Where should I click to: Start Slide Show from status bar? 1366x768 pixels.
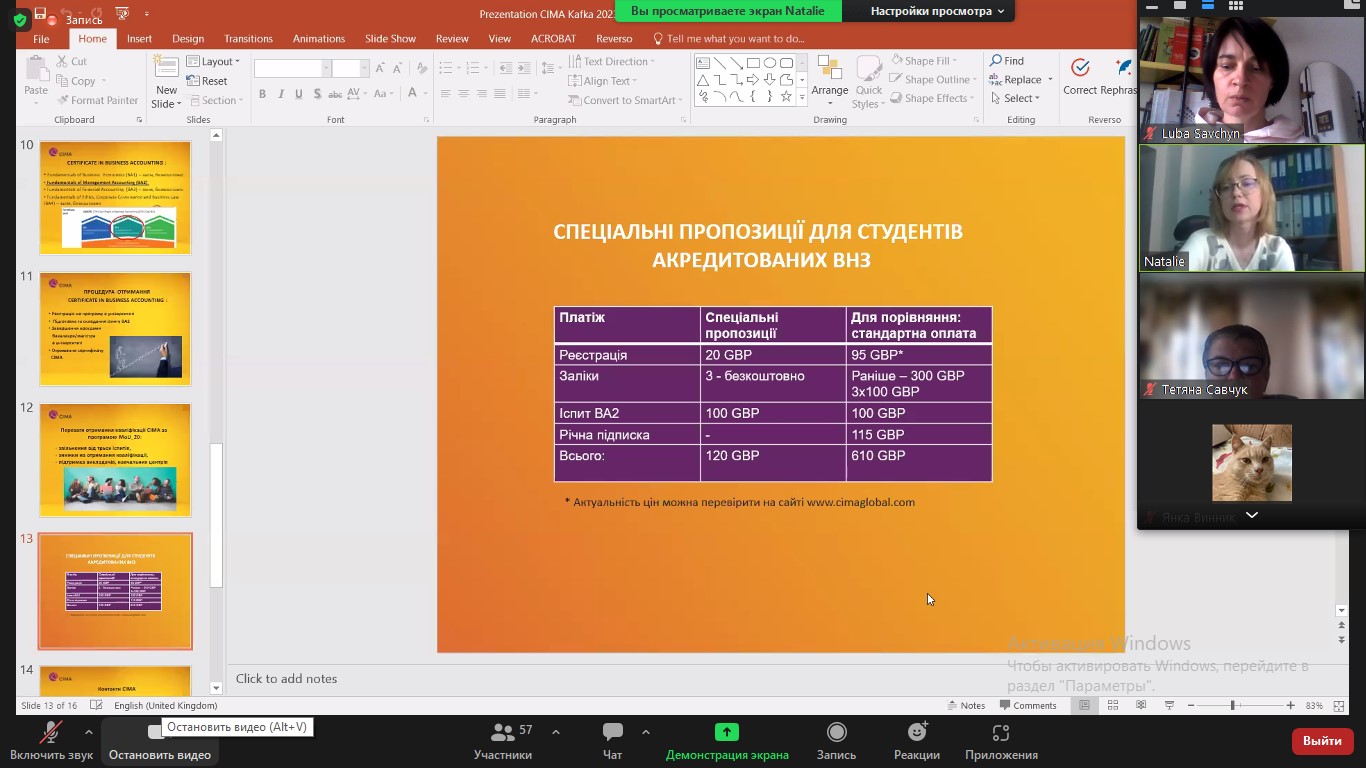1169,705
